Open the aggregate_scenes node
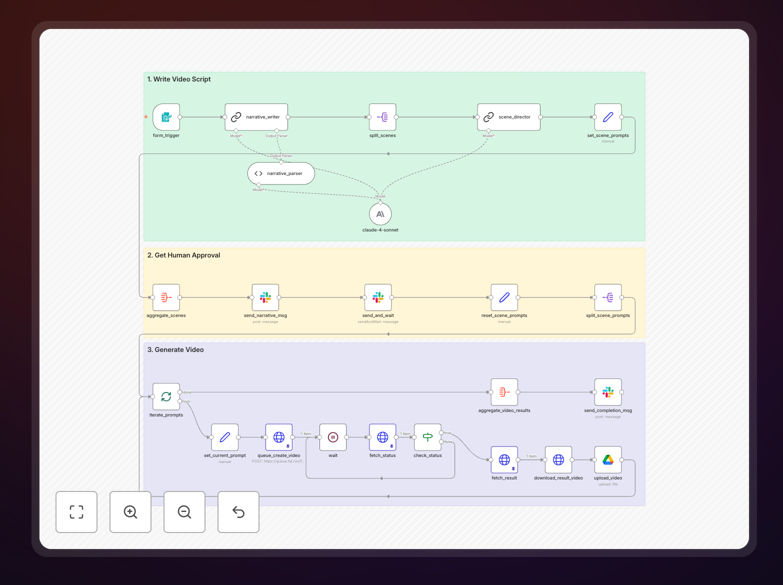Viewport: 783px width, 585px height. pyautogui.click(x=166, y=297)
